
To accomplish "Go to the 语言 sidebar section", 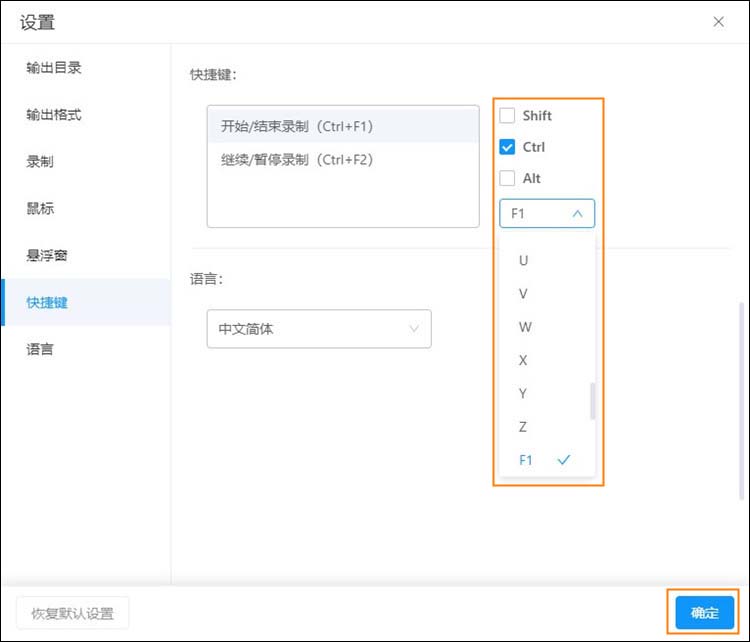I will point(86,349).
